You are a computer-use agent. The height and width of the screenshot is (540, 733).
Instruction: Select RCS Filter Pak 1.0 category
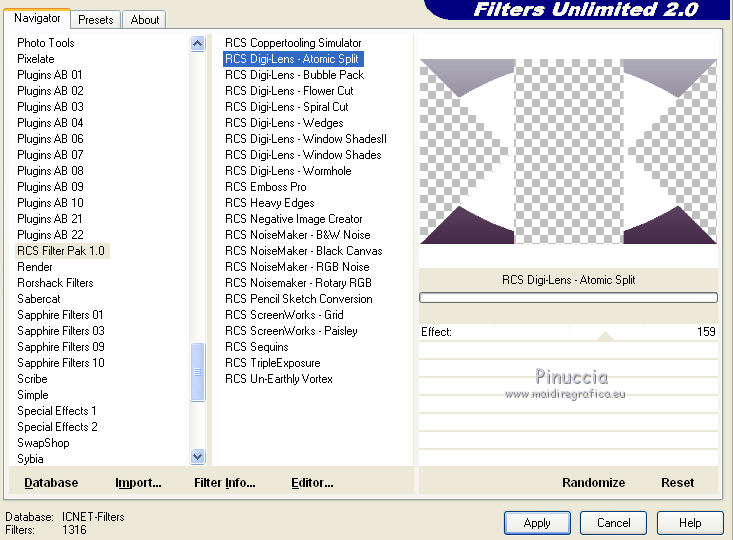(61, 251)
